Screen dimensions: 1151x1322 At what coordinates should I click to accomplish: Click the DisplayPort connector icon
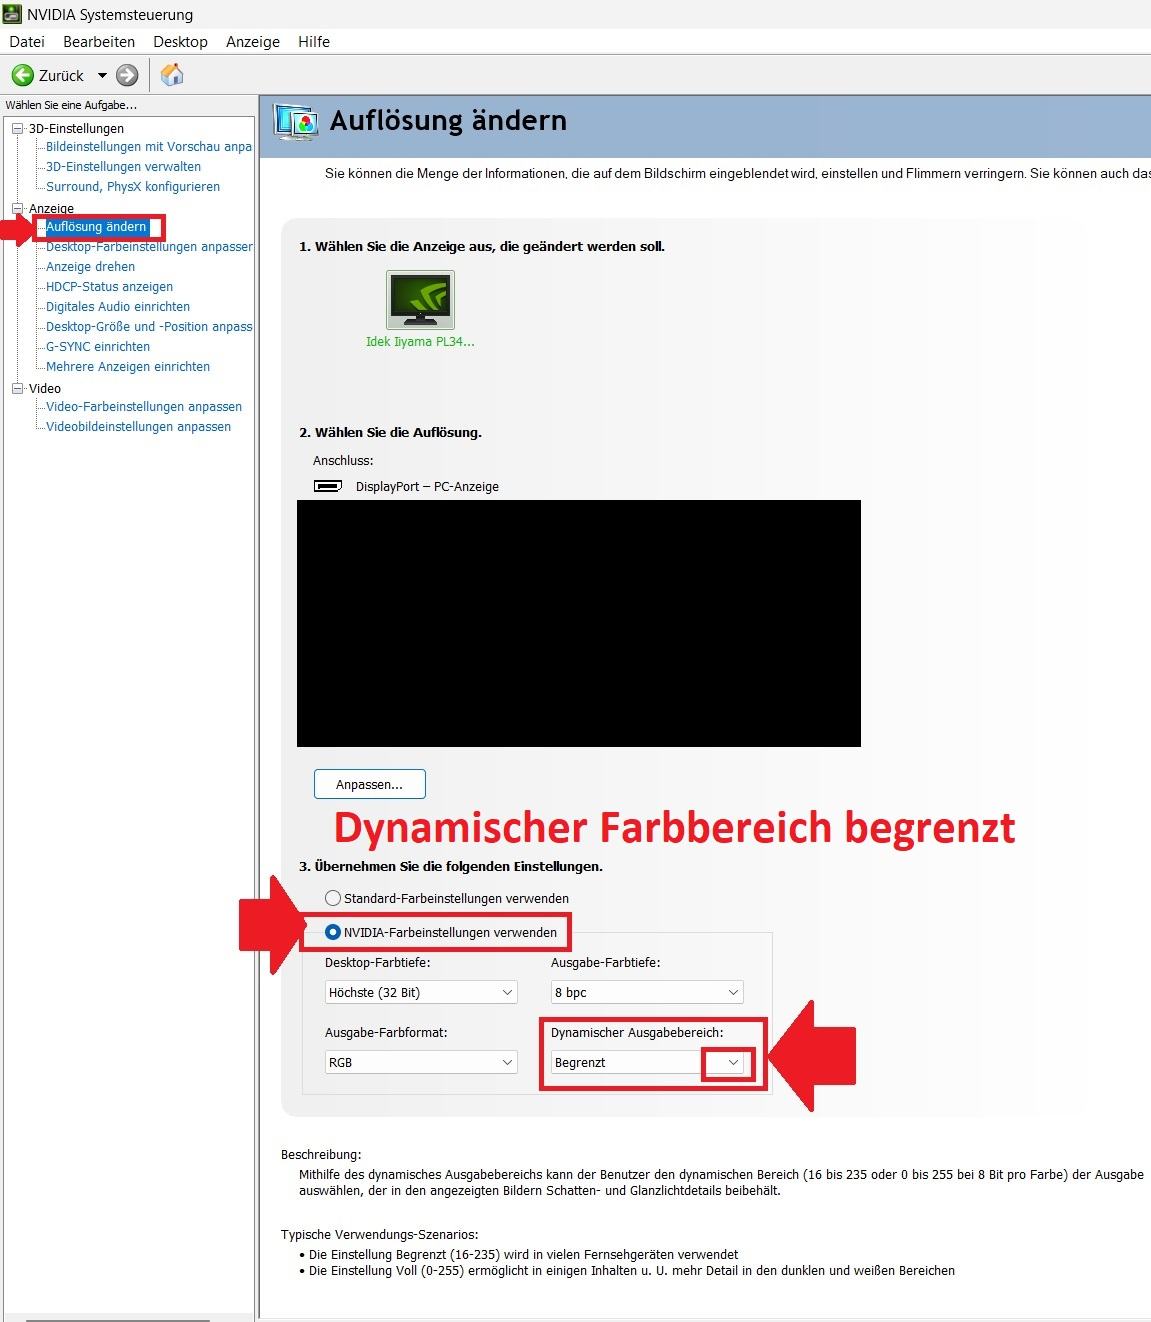(328, 486)
